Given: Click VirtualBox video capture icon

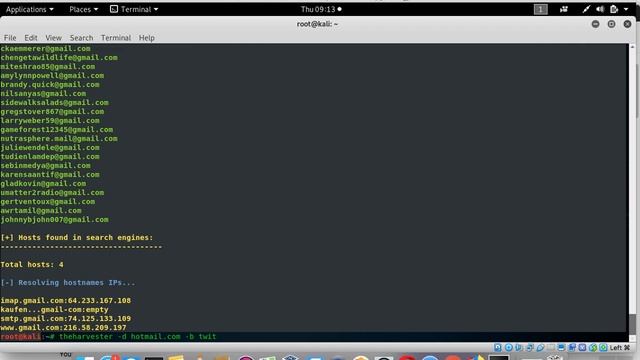Looking at the screenshot, I should (x=572, y=347).
